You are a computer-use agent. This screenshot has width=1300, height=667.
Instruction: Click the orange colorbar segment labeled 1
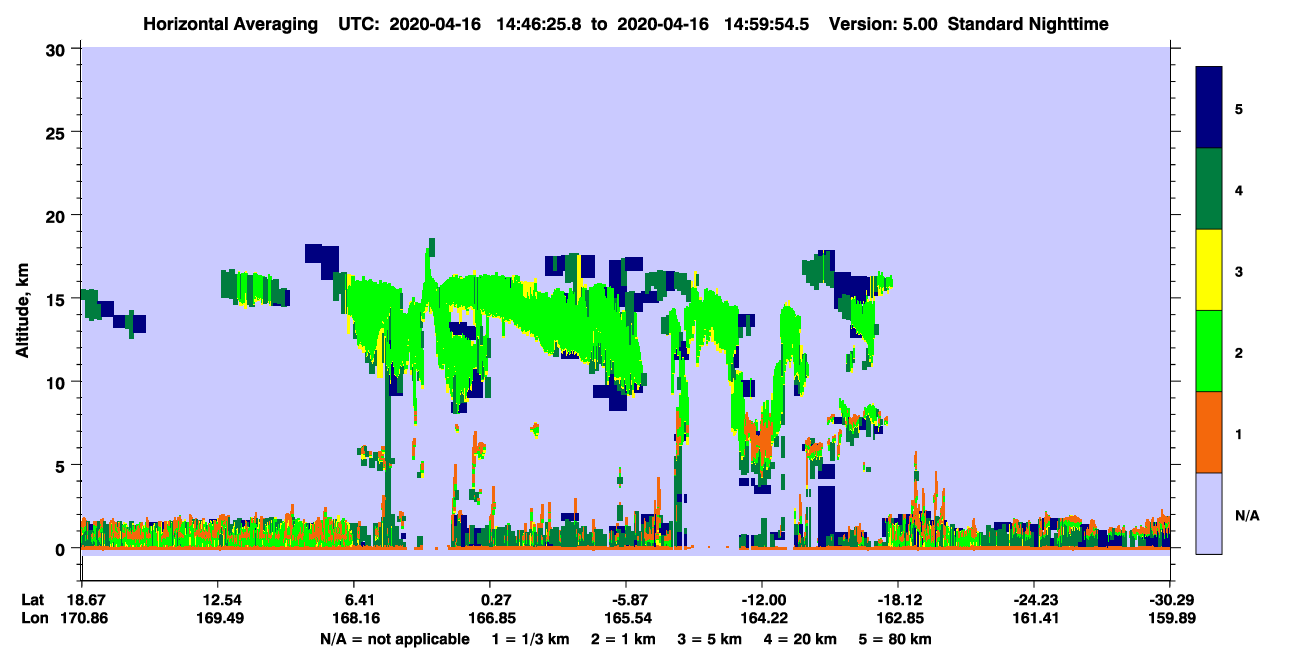tap(1209, 432)
